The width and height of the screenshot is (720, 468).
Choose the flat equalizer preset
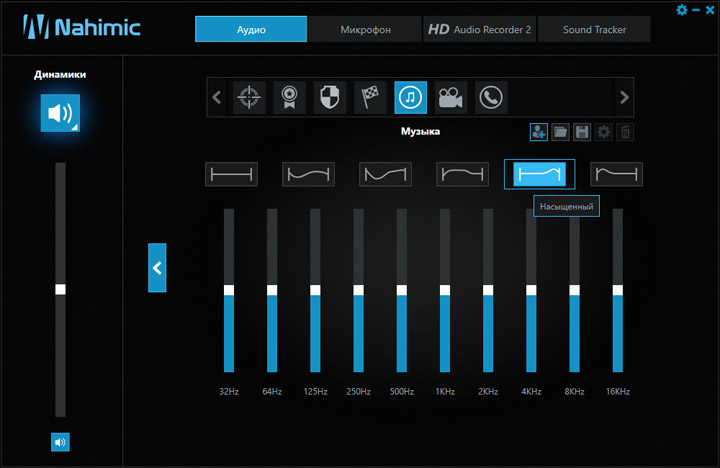[x=231, y=174]
